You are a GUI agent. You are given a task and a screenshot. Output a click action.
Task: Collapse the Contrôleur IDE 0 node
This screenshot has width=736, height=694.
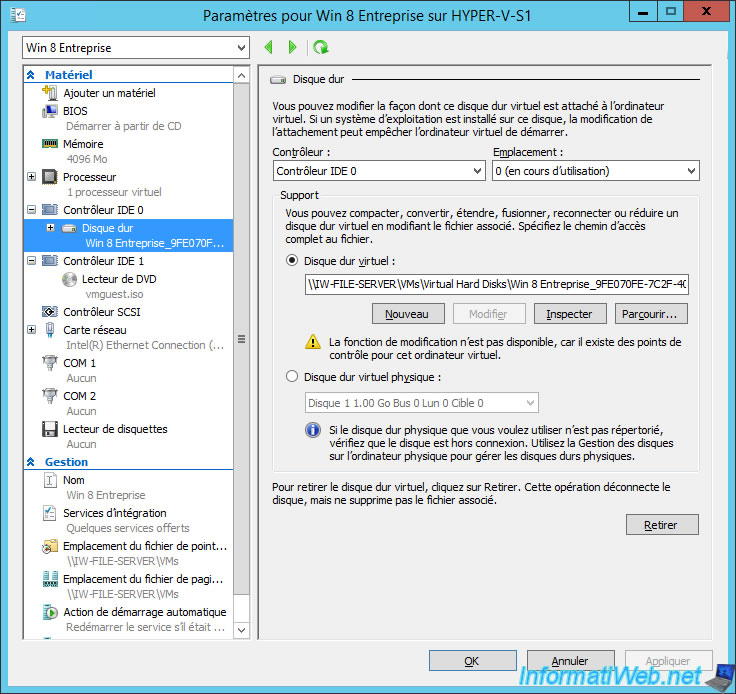(31, 209)
